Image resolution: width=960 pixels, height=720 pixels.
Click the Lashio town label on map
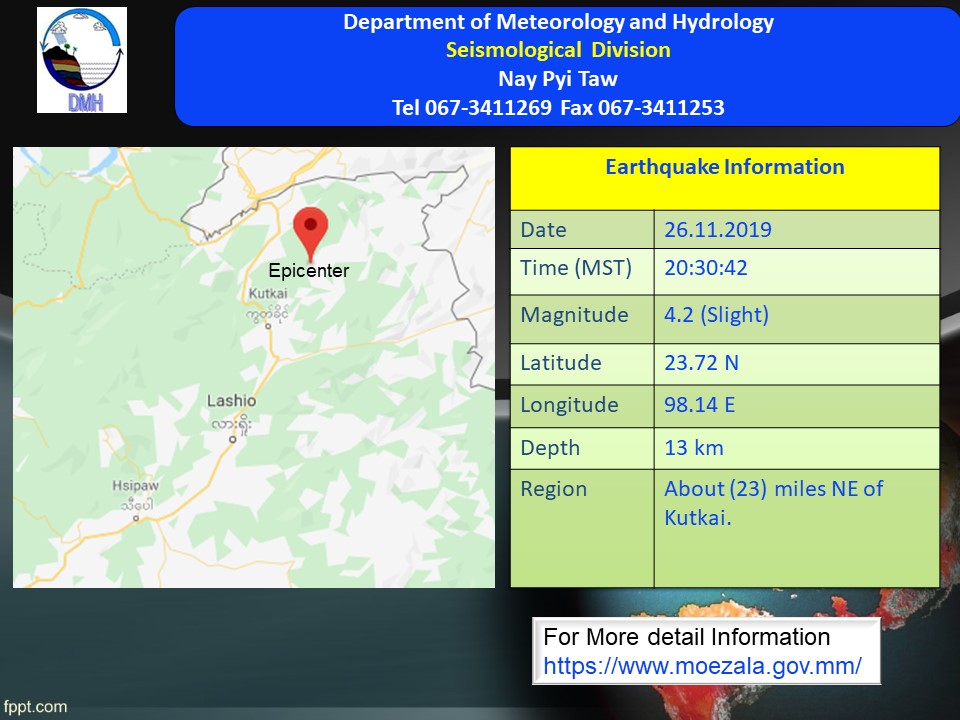coord(231,401)
